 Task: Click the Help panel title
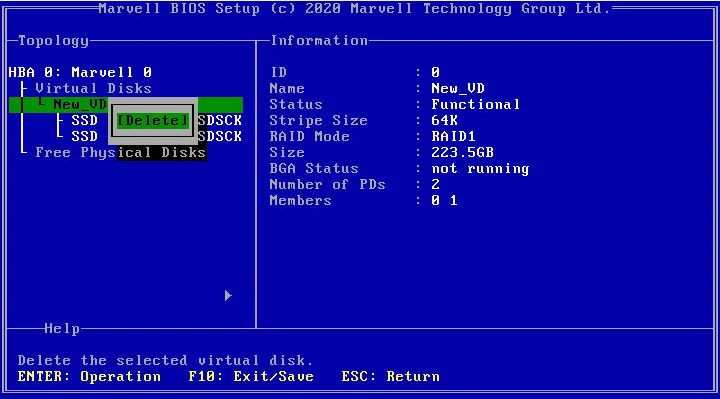pyautogui.click(x=62, y=329)
